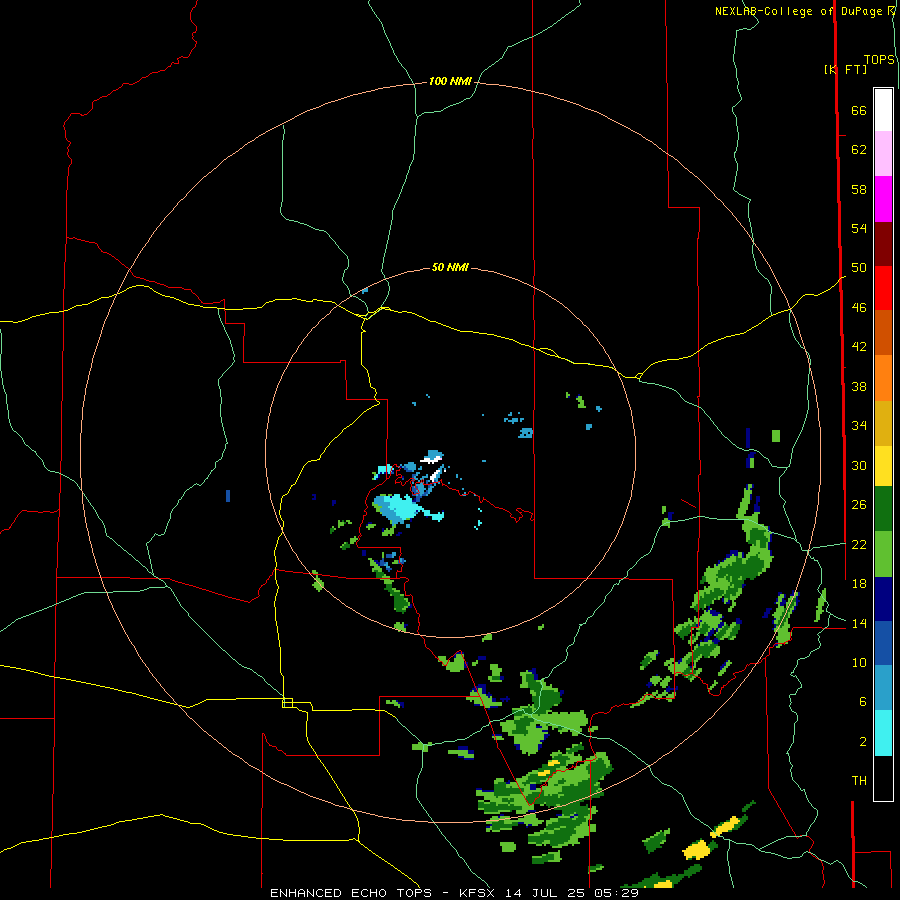900x900 pixels.
Task: Pick the navy blue legend swatch
Action: [x=883, y=599]
